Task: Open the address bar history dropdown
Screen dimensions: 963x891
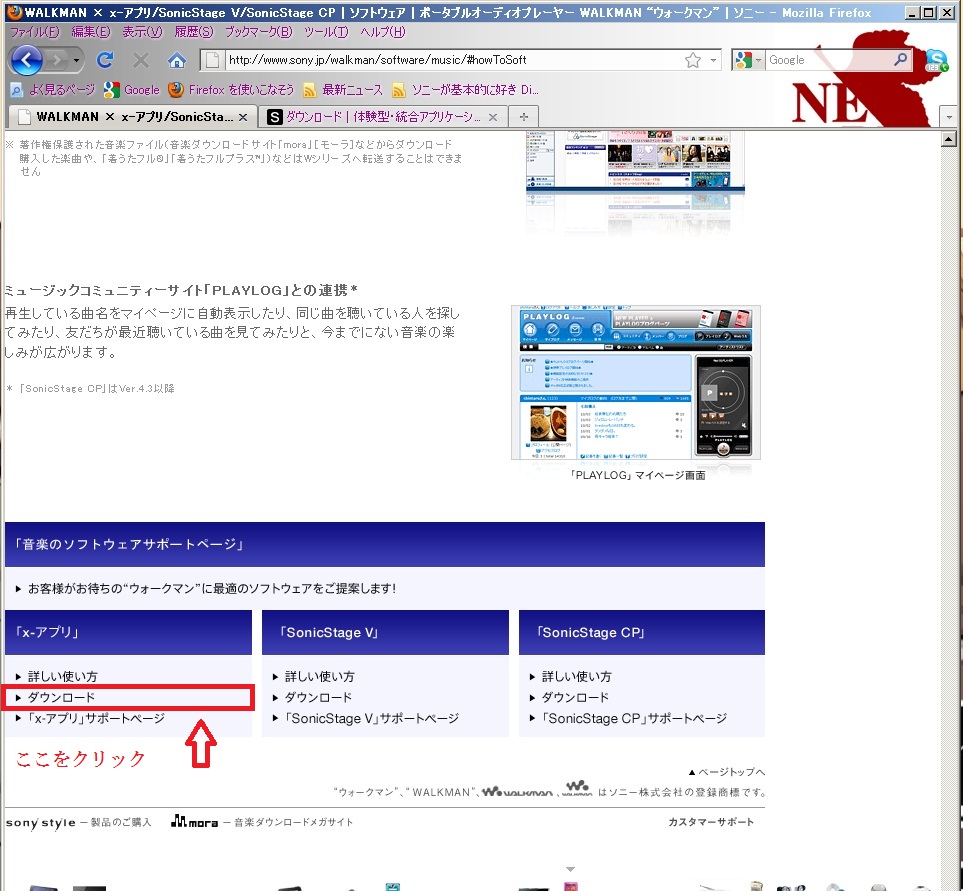Action: pos(713,60)
